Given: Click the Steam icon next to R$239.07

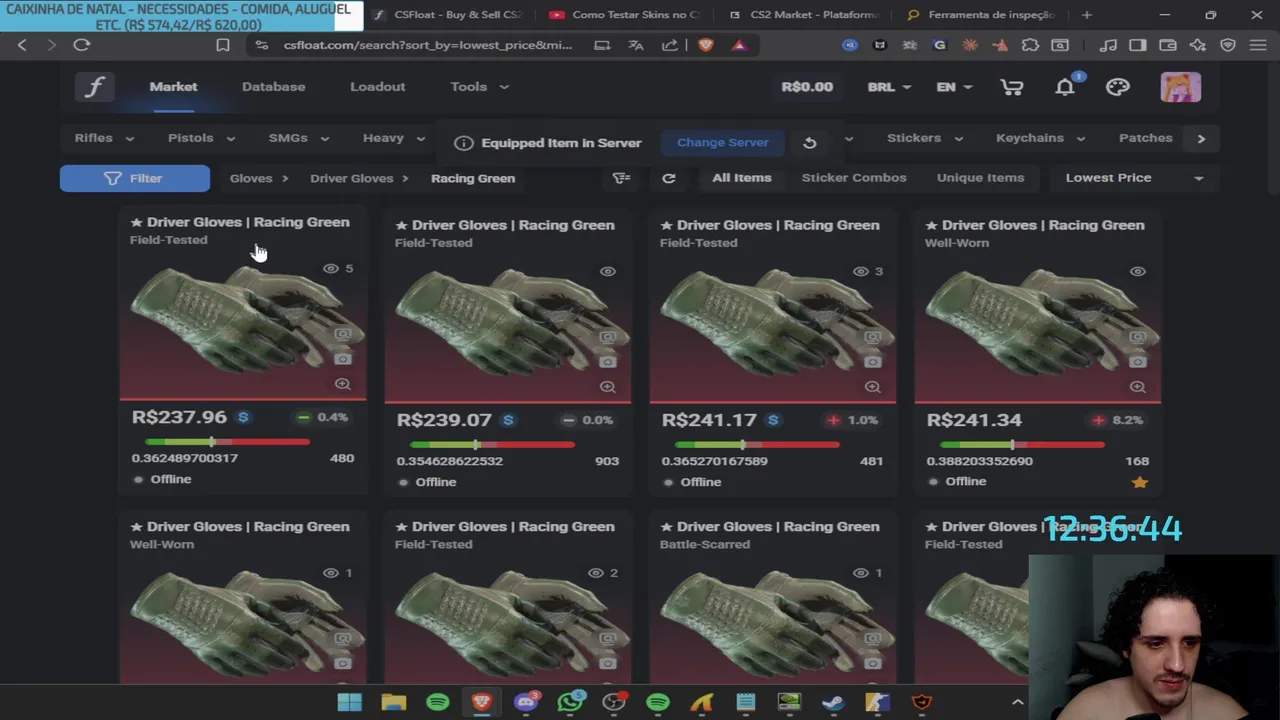Looking at the screenshot, I should click(x=508, y=420).
